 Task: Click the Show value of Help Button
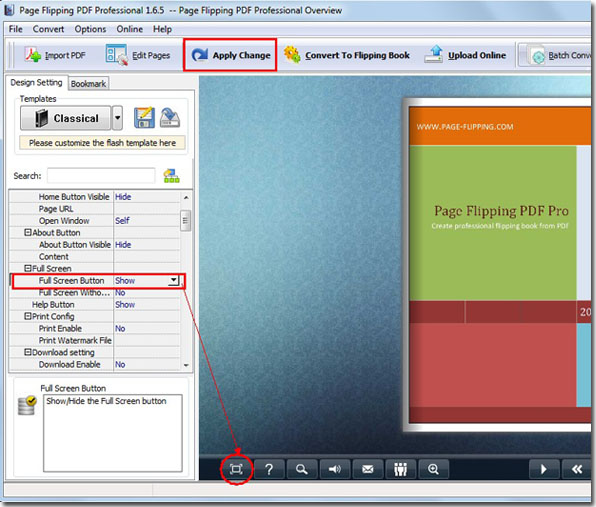[125, 305]
